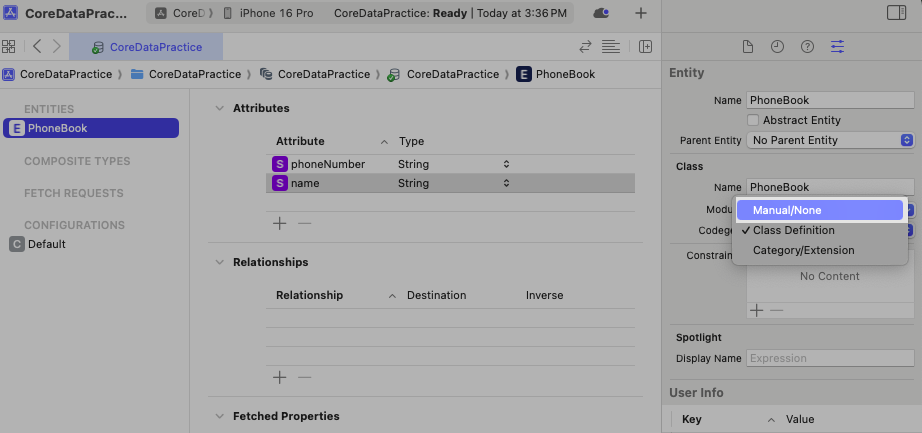Choose Manual/None codegen option
This screenshot has width=922, height=433.
820,210
